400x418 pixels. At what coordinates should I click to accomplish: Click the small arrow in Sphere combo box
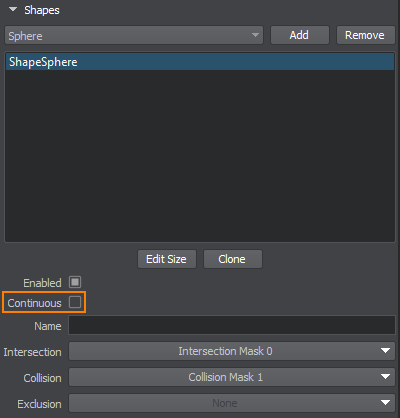[x=255, y=35]
